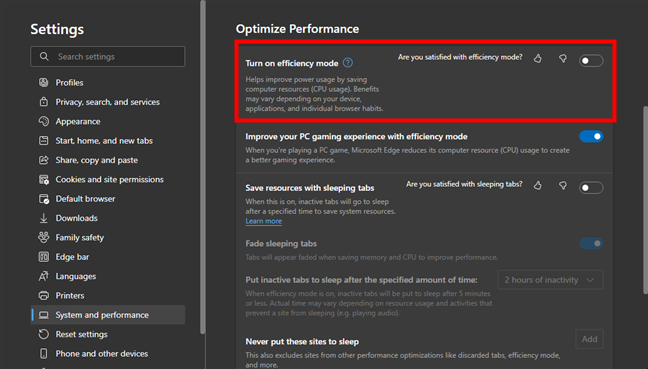The width and height of the screenshot is (648, 369).
Task: Go to Appearance settings
Action: [107, 121]
